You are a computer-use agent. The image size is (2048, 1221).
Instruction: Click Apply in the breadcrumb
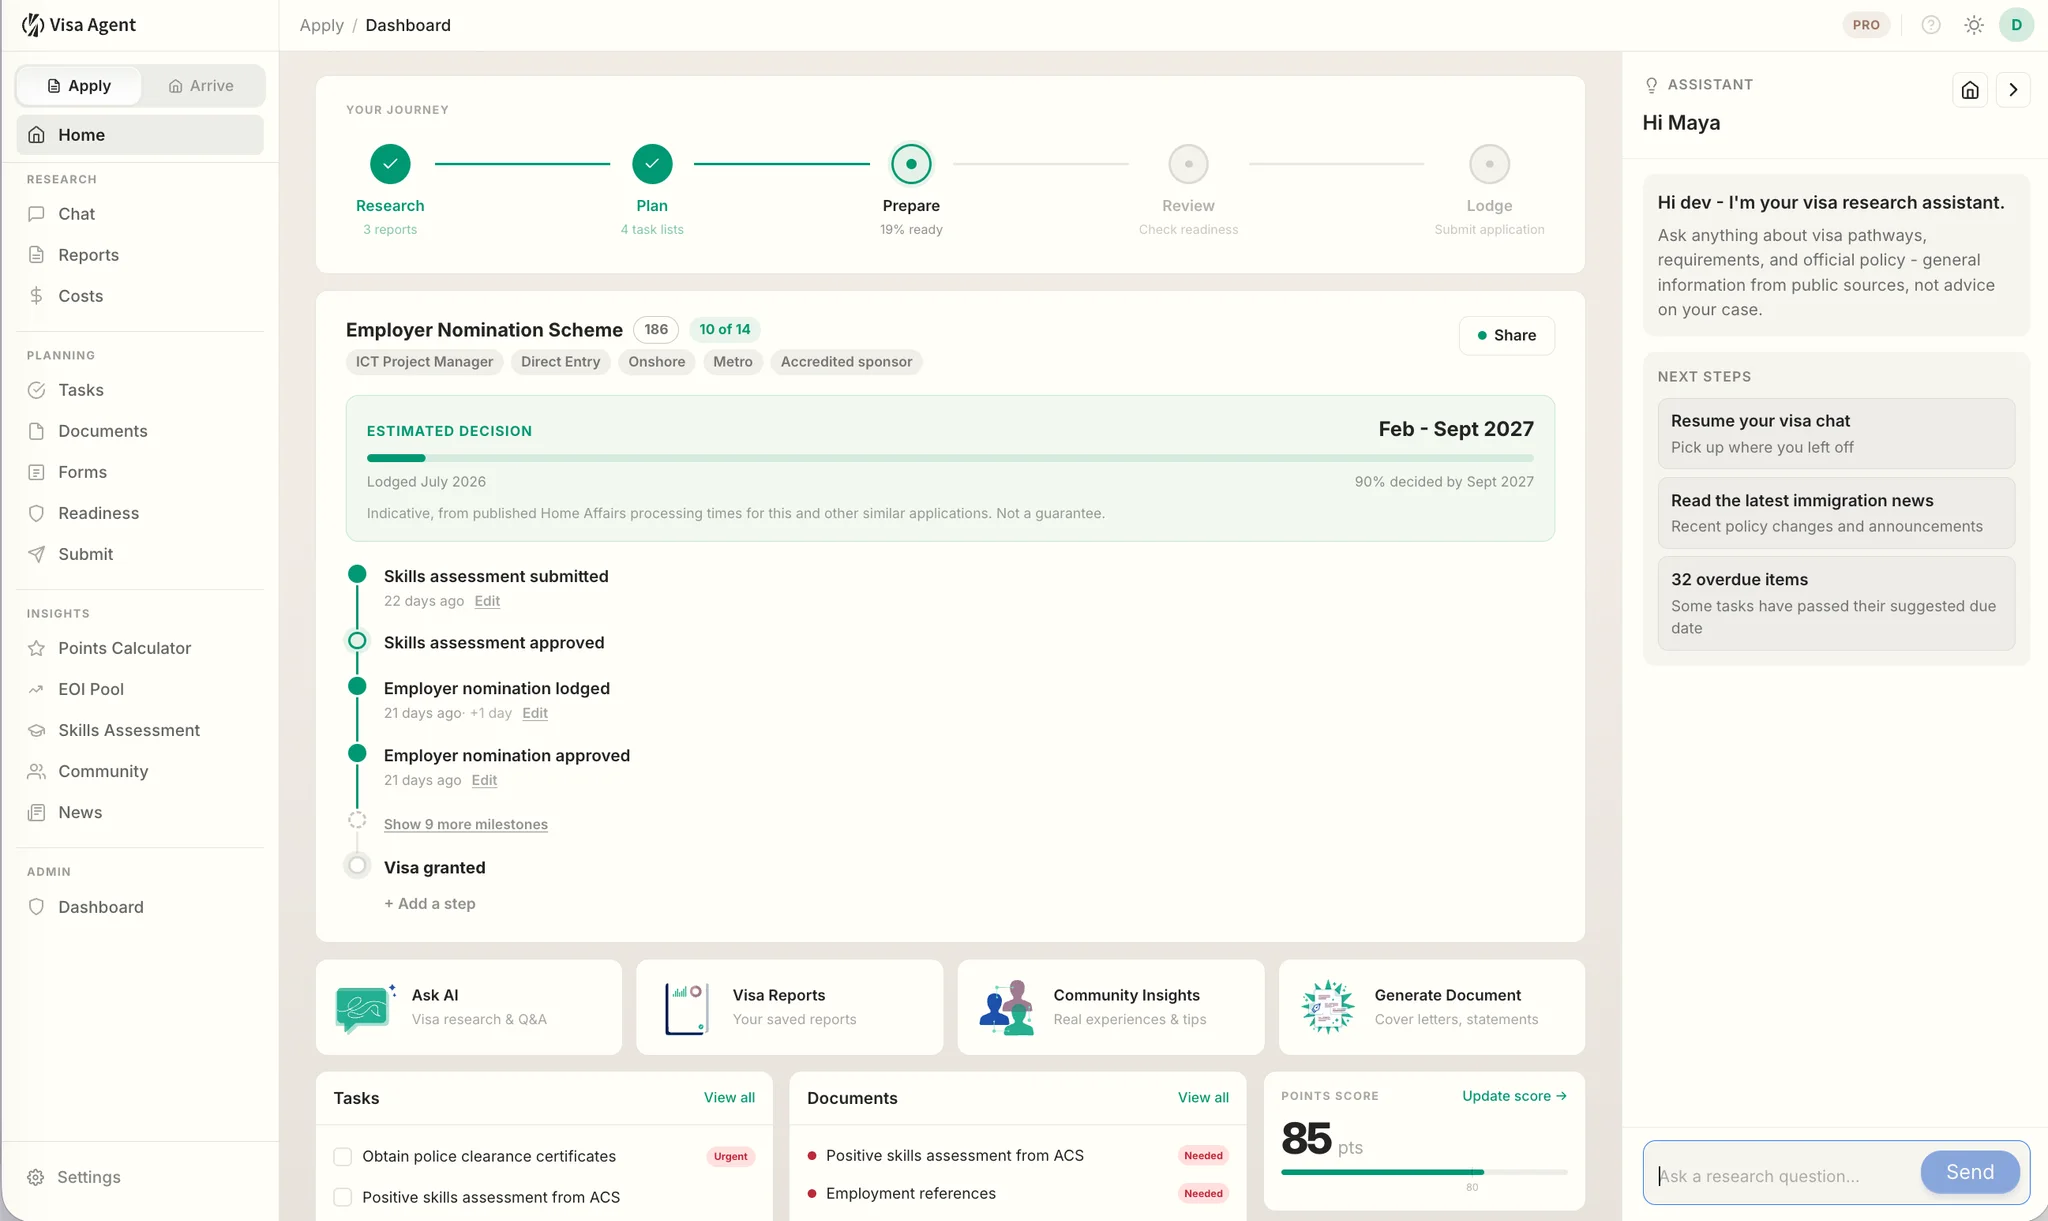pyautogui.click(x=321, y=25)
